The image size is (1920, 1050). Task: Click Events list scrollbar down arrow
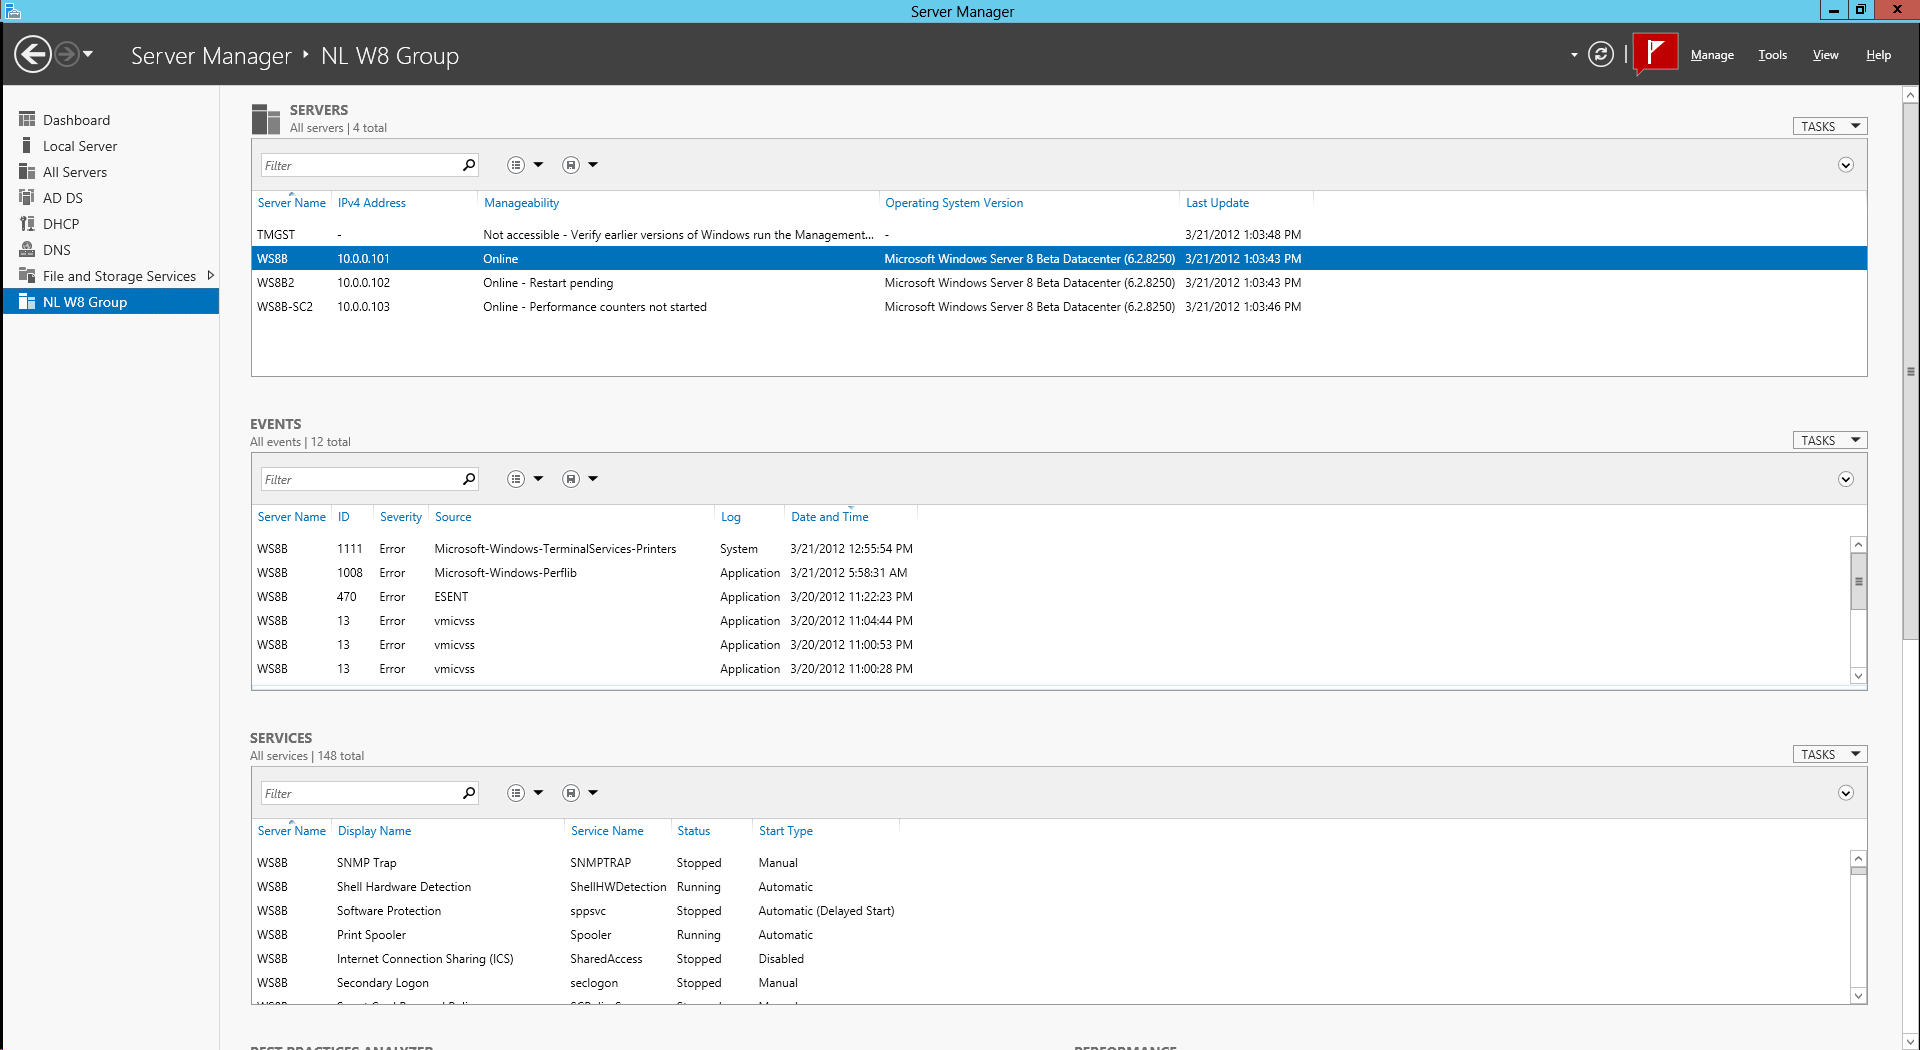tap(1858, 676)
